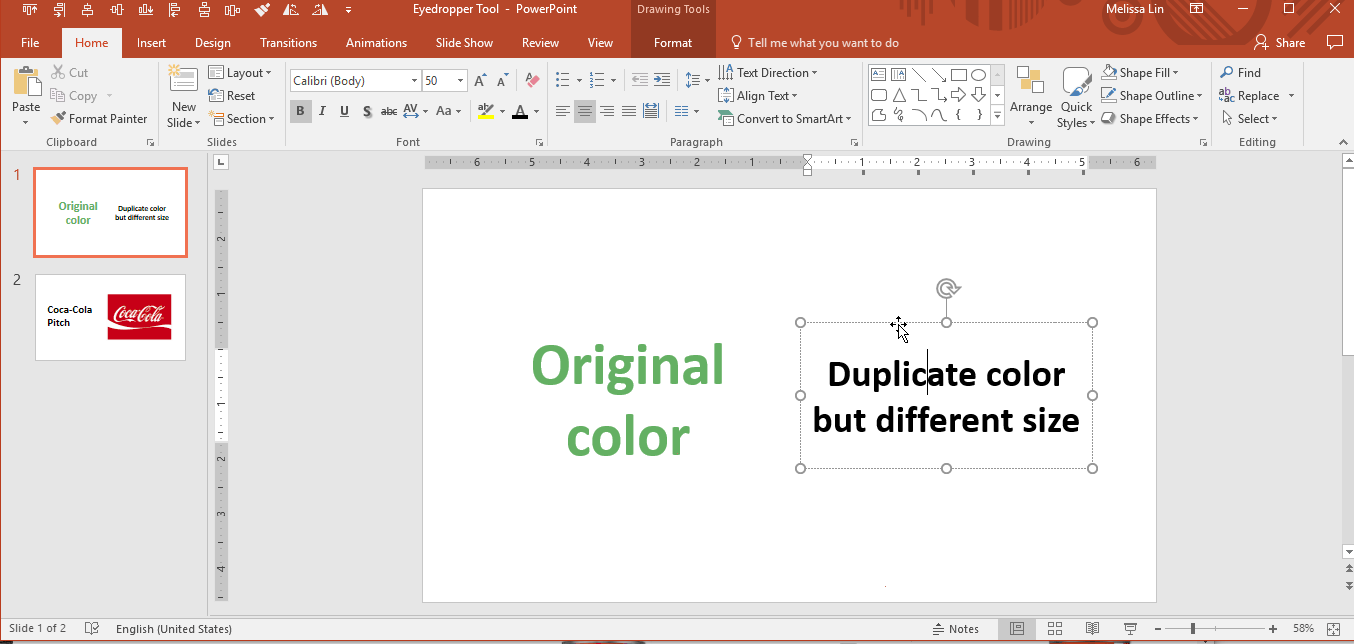
Task: Enable center text alignment
Action: [585, 111]
